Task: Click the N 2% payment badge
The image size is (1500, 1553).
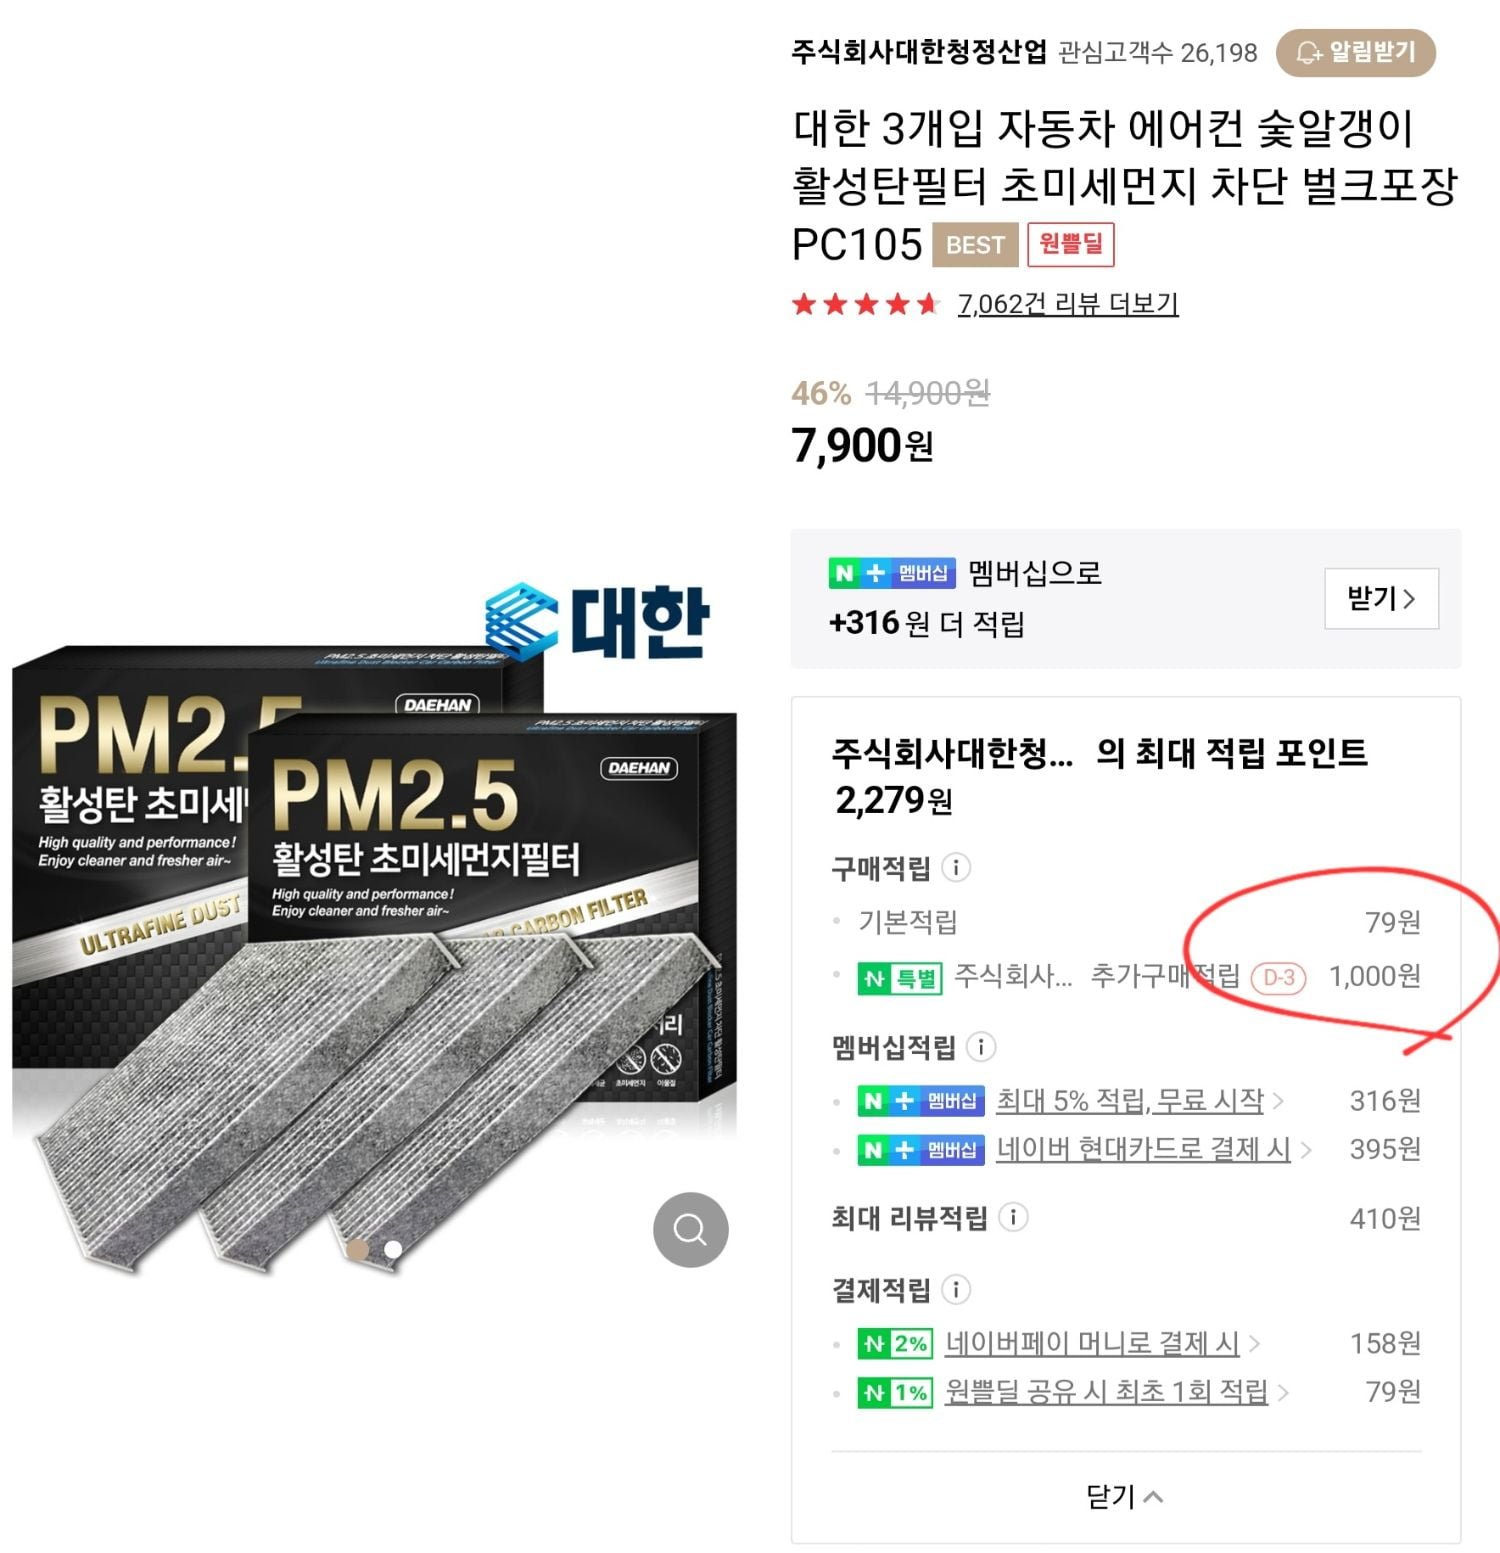Action: pos(895,1343)
